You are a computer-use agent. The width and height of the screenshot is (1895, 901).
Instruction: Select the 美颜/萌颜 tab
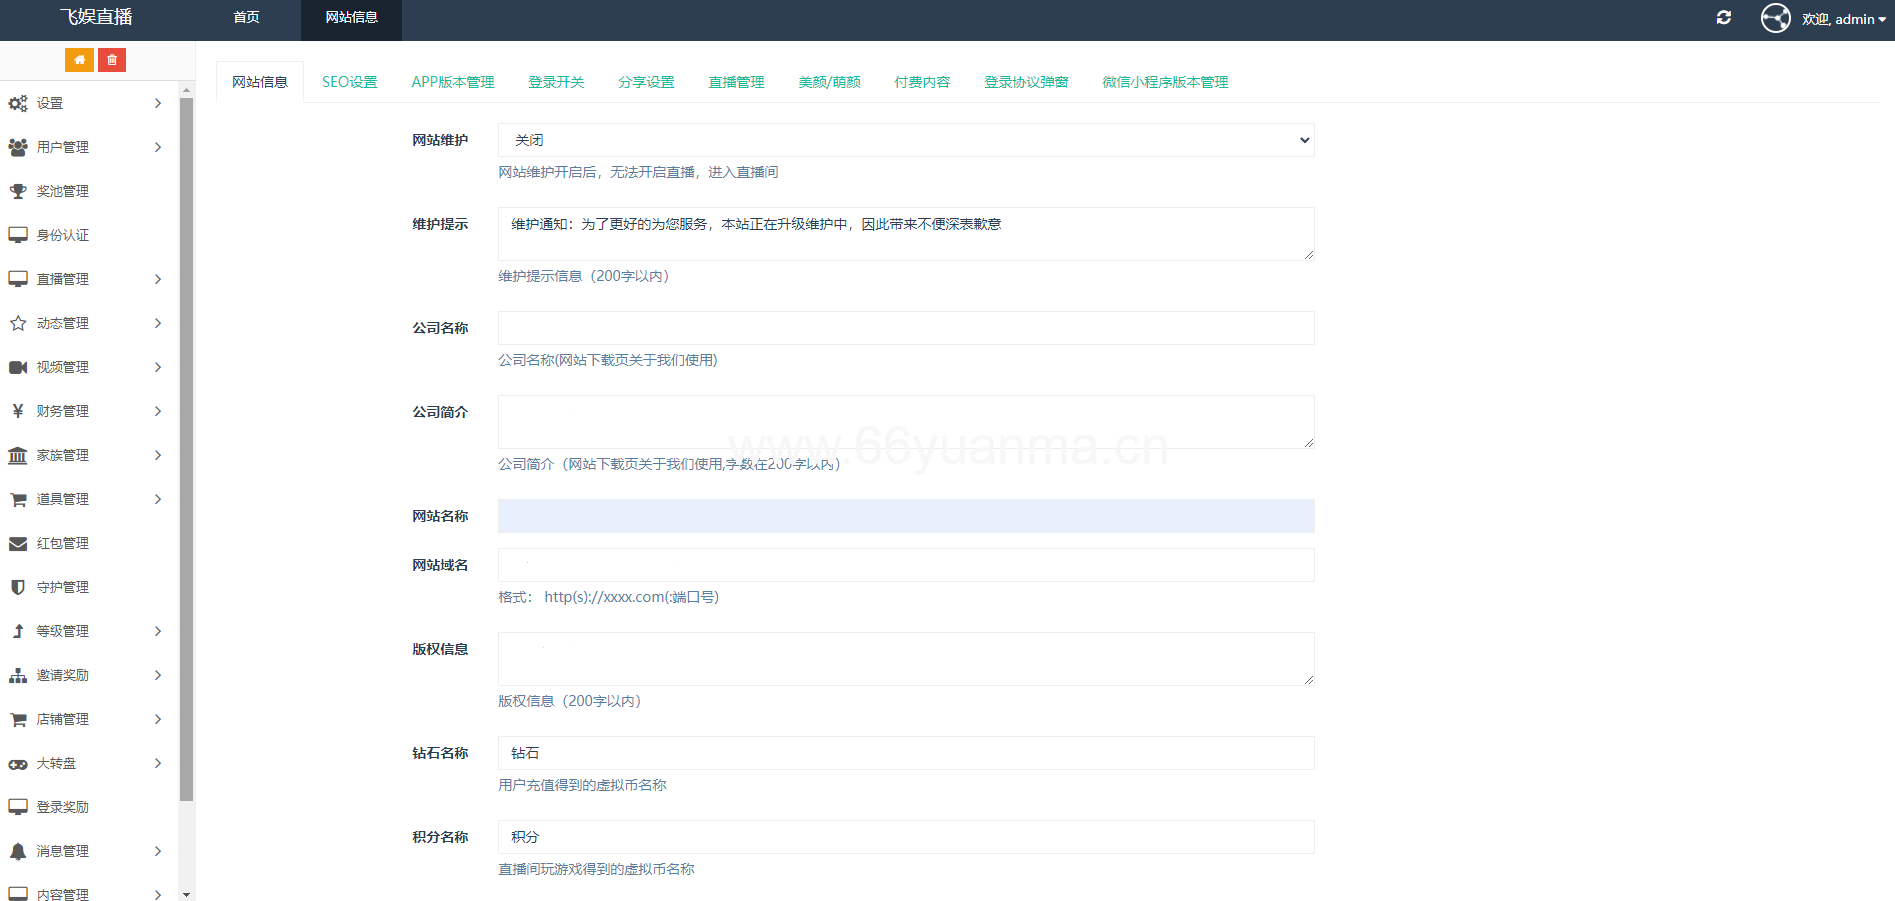pos(829,82)
